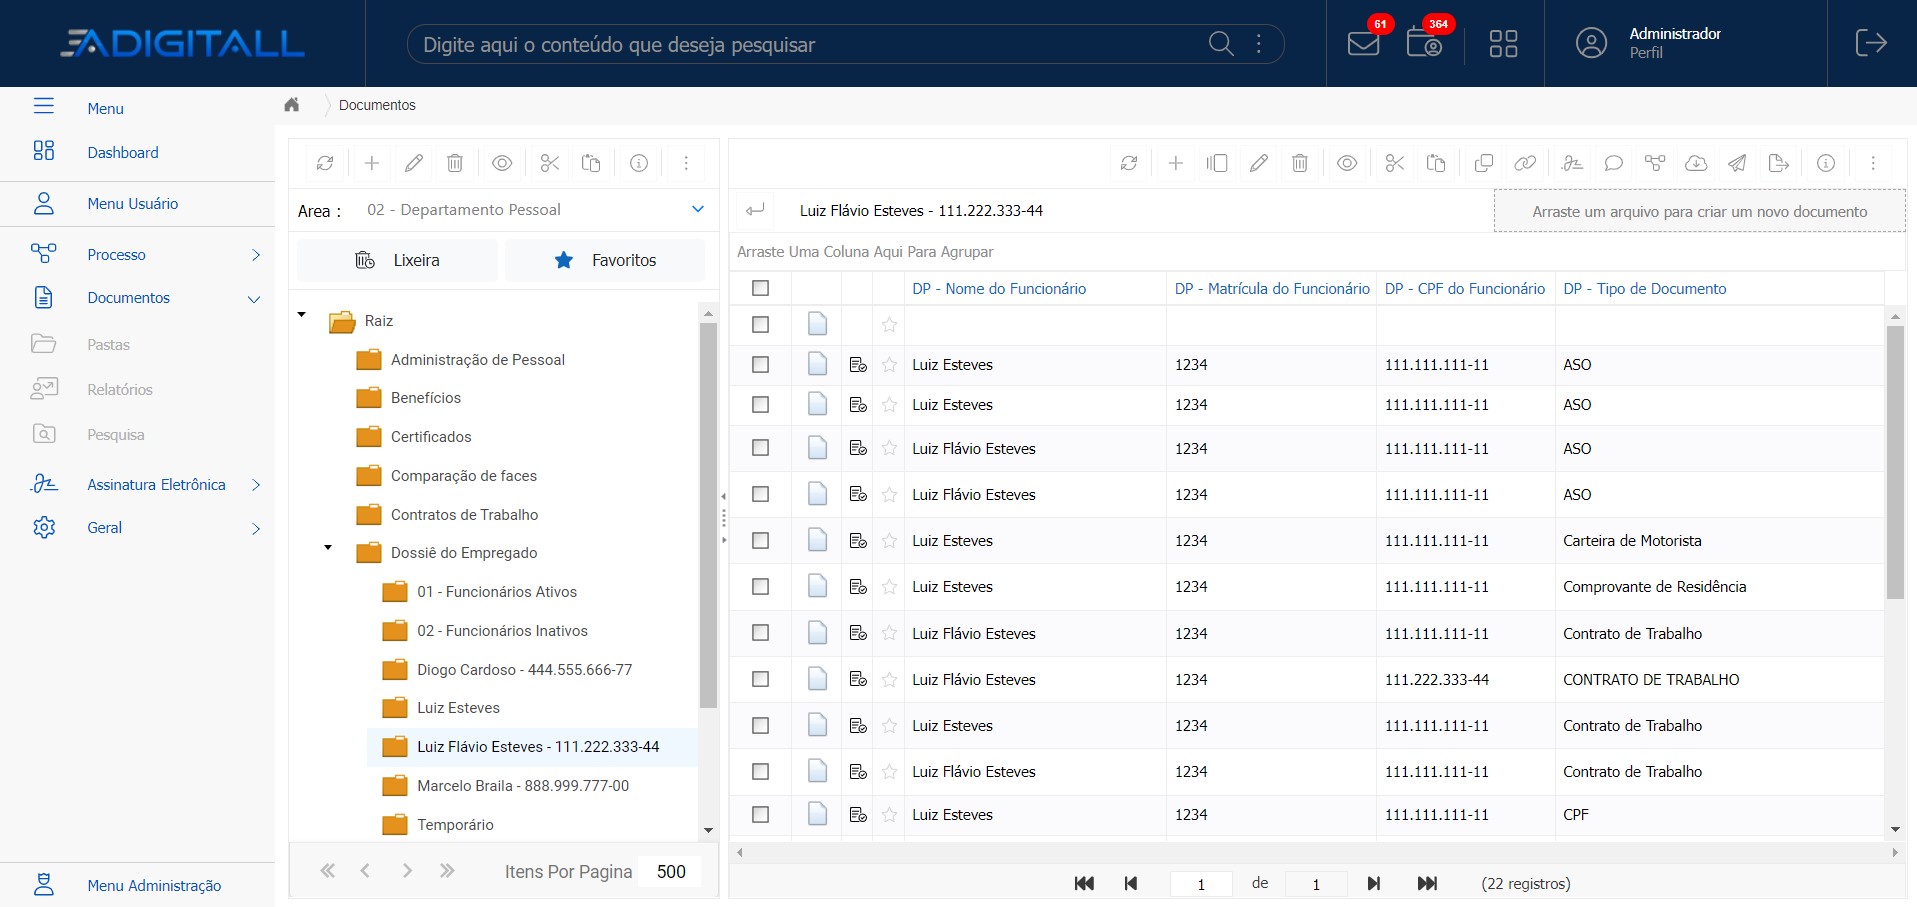Click the grid horizontal scrollbar track

click(1315, 852)
